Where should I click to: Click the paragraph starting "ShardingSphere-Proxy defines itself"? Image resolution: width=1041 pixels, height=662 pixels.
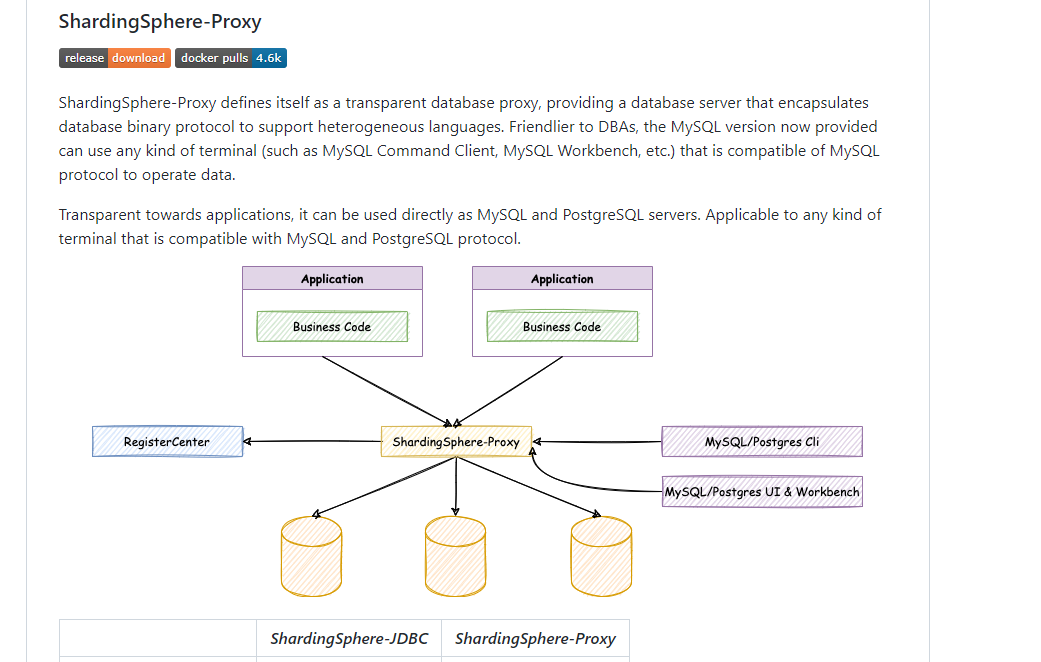coord(469,139)
